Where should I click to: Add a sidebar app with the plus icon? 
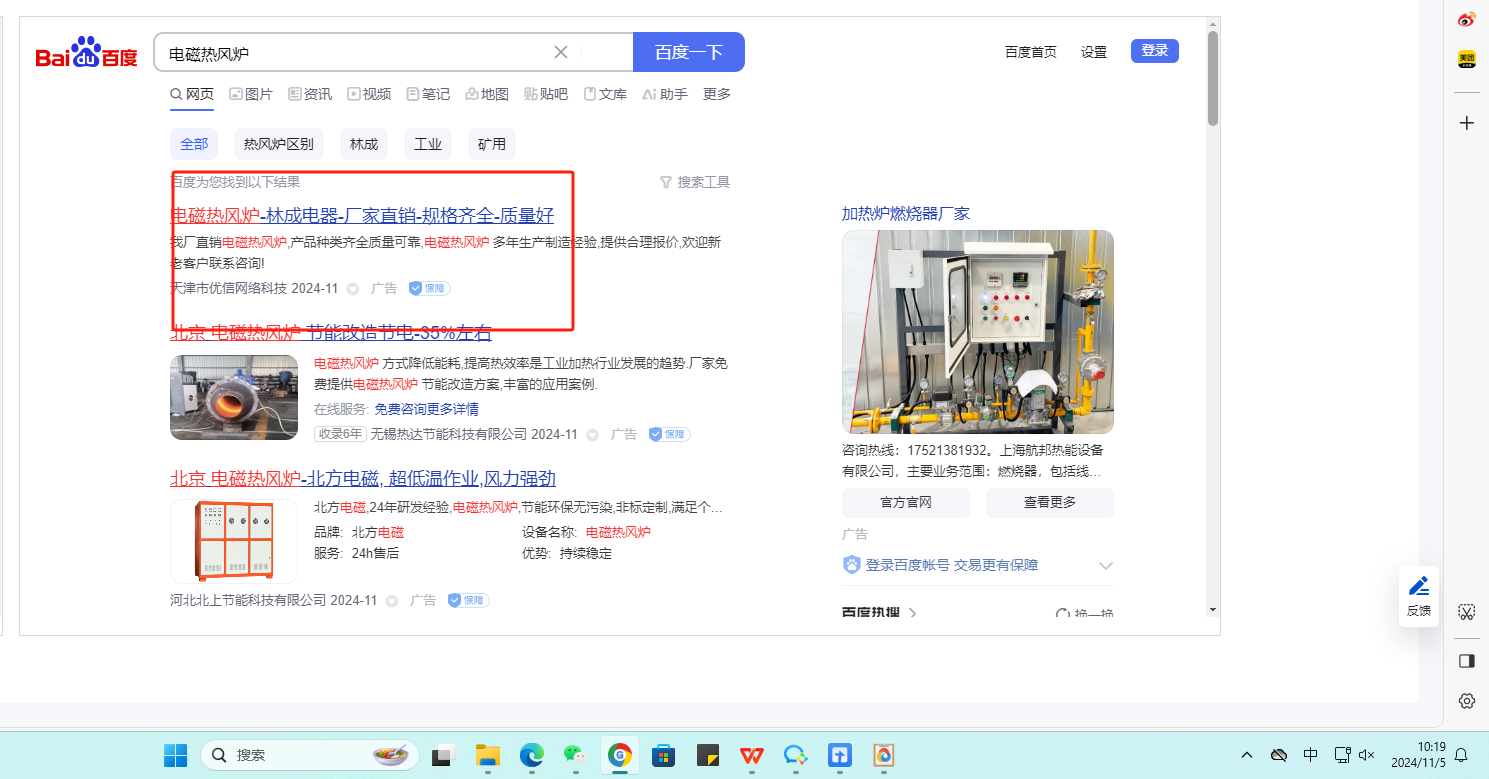coord(1467,123)
